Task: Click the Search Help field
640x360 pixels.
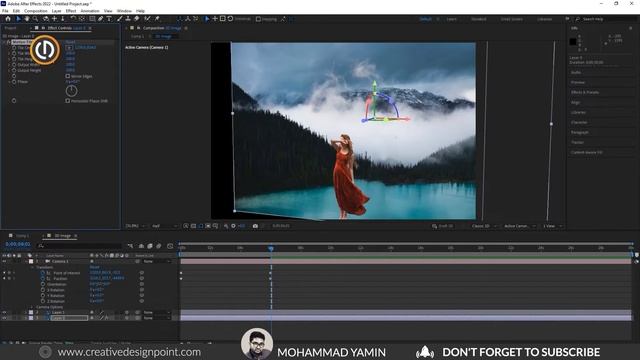Action: click(x=606, y=19)
